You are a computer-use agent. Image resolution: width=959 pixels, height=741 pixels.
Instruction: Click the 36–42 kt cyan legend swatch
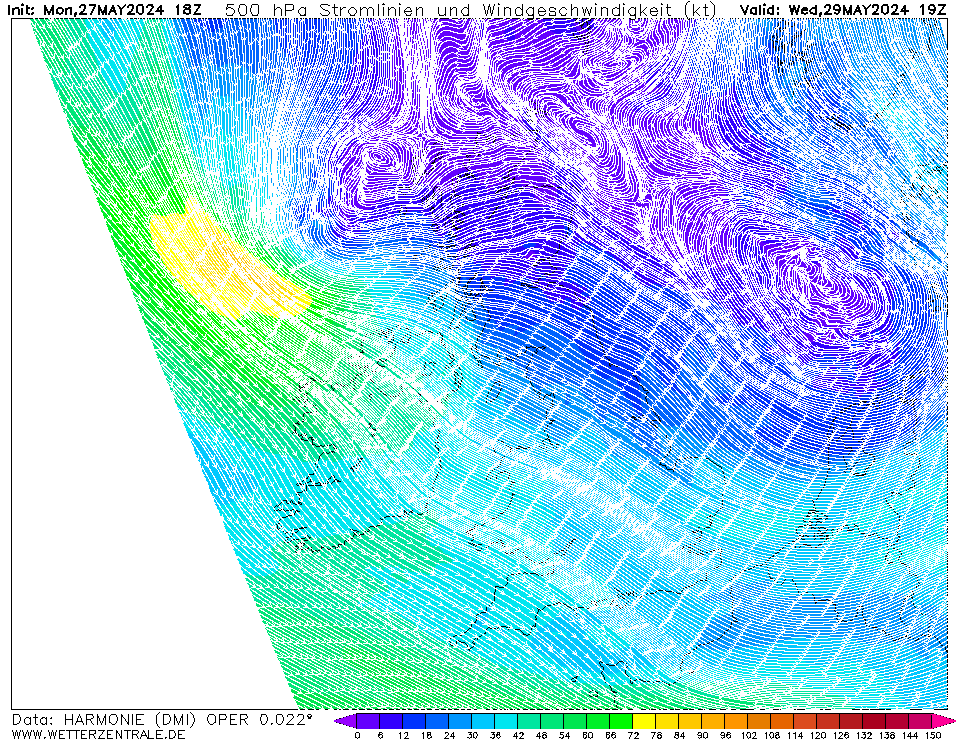pos(506,721)
